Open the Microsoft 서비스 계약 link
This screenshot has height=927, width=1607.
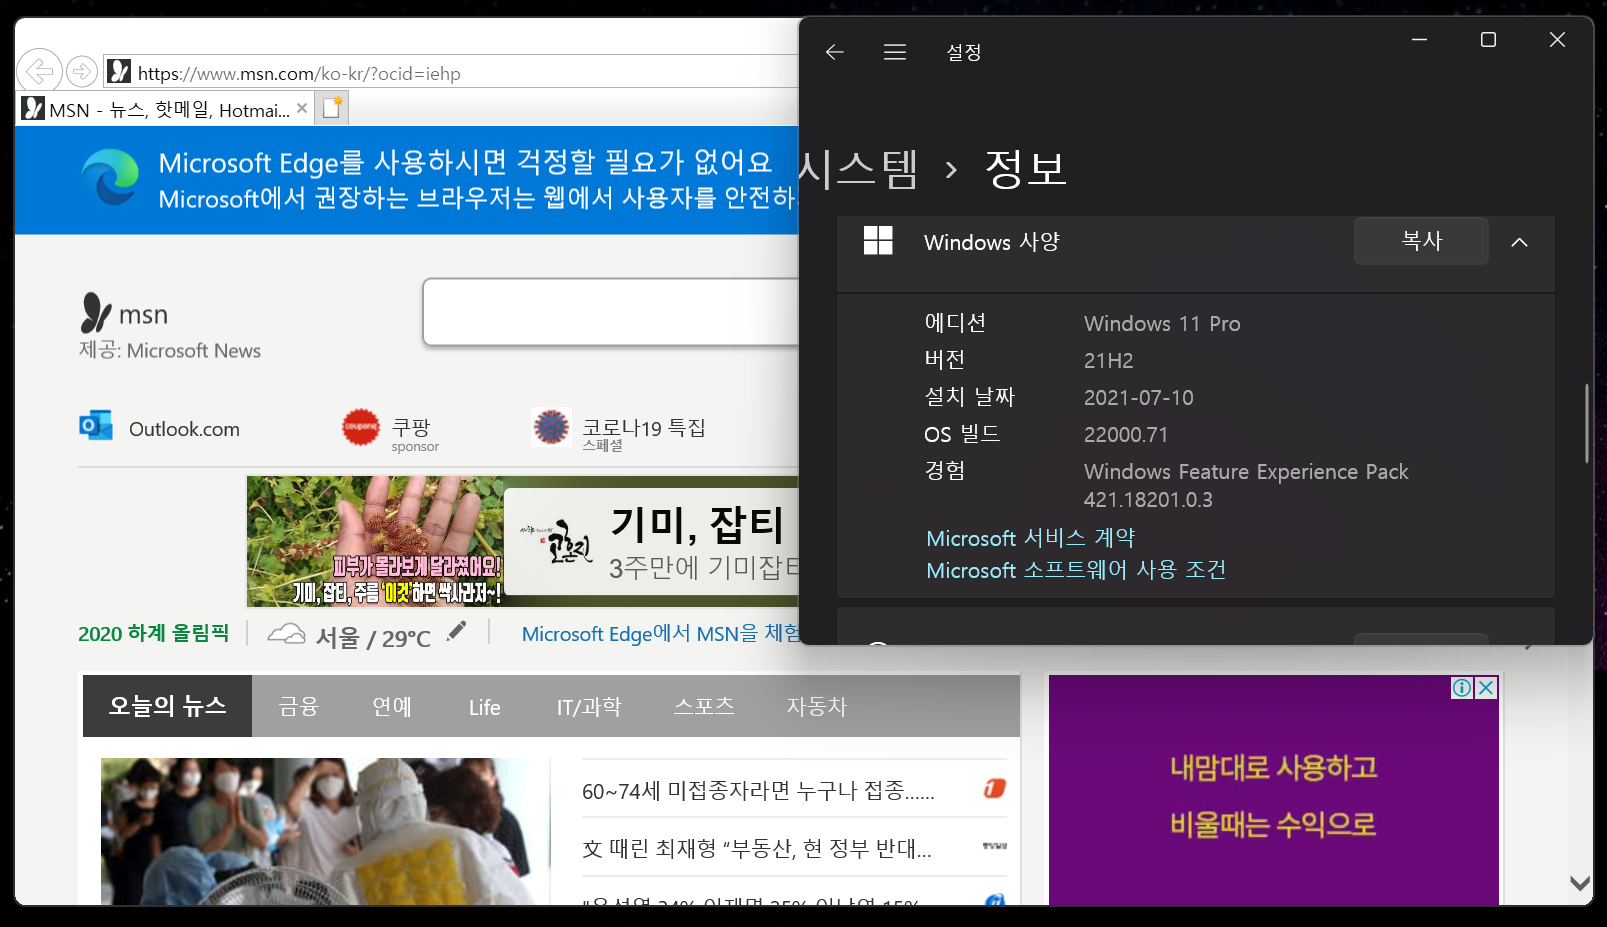tap(1031, 538)
